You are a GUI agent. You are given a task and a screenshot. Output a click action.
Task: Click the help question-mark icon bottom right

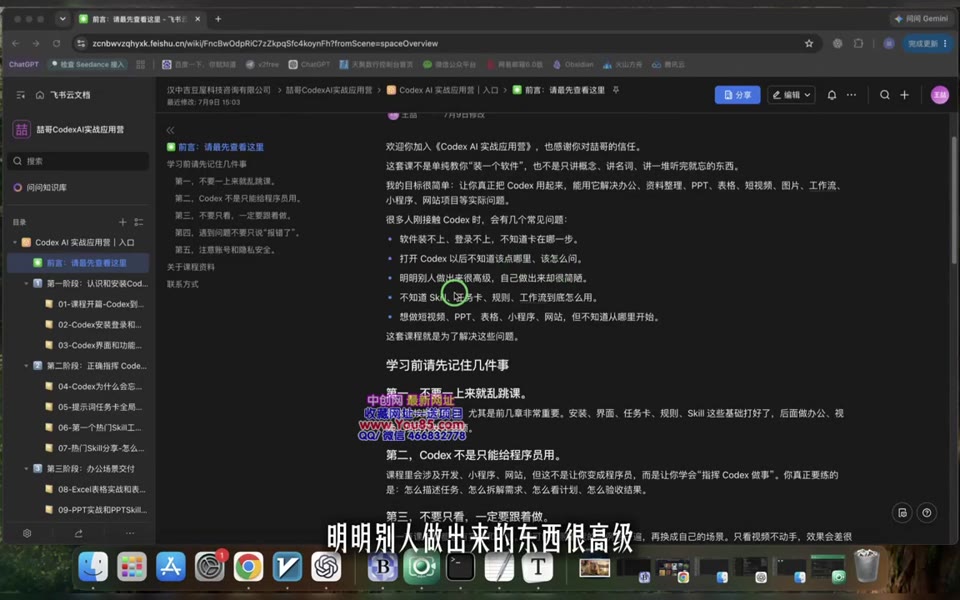pyautogui.click(x=927, y=512)
